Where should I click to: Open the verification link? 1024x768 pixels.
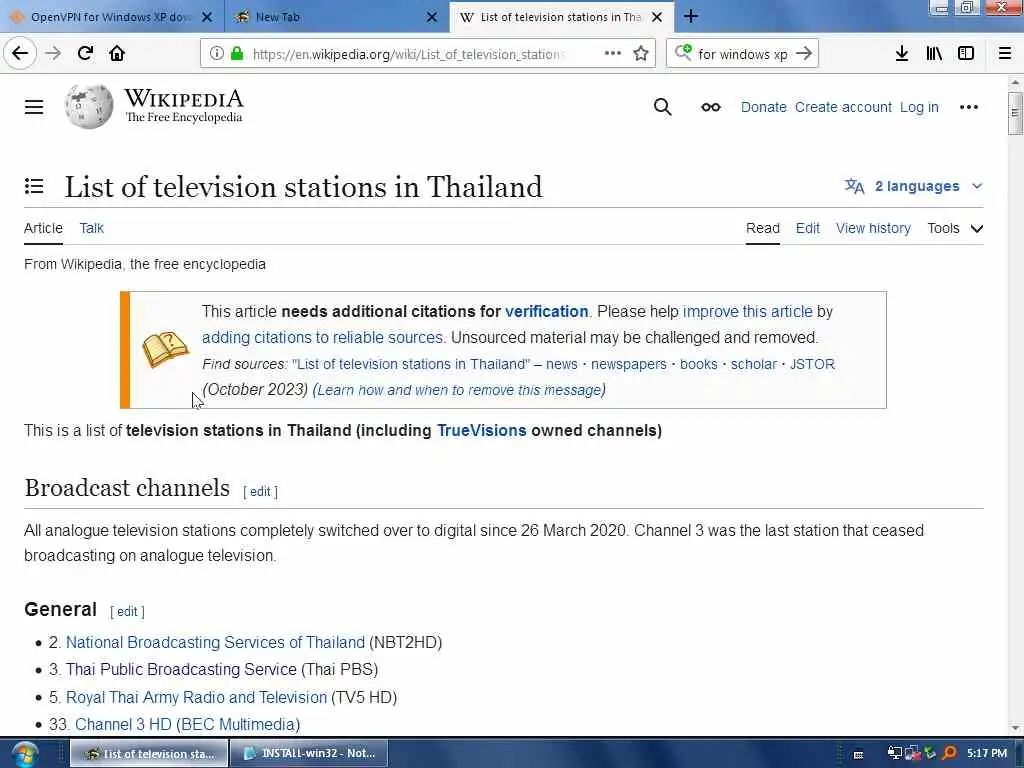click(x=547, y=312)
